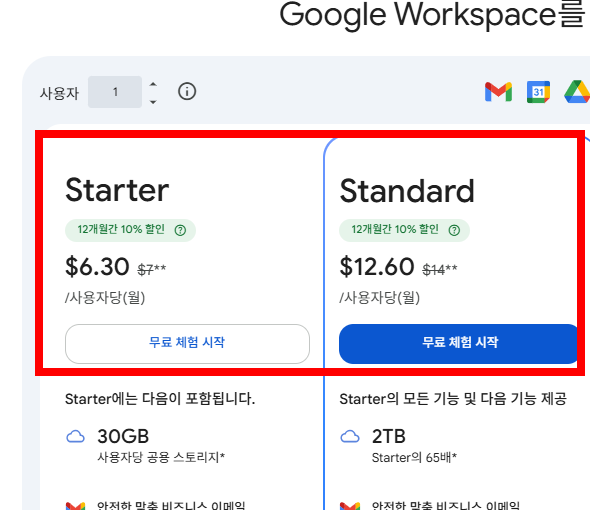Increase user count with up arrow
Image resolution: width=590 pixels, height=510 pixels.
[153, 84]
